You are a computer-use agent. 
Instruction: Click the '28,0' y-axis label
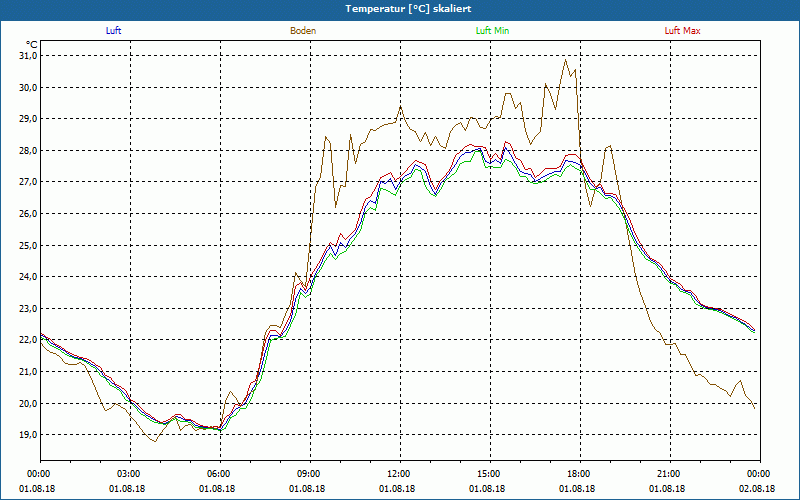click(x=28, y=151)
